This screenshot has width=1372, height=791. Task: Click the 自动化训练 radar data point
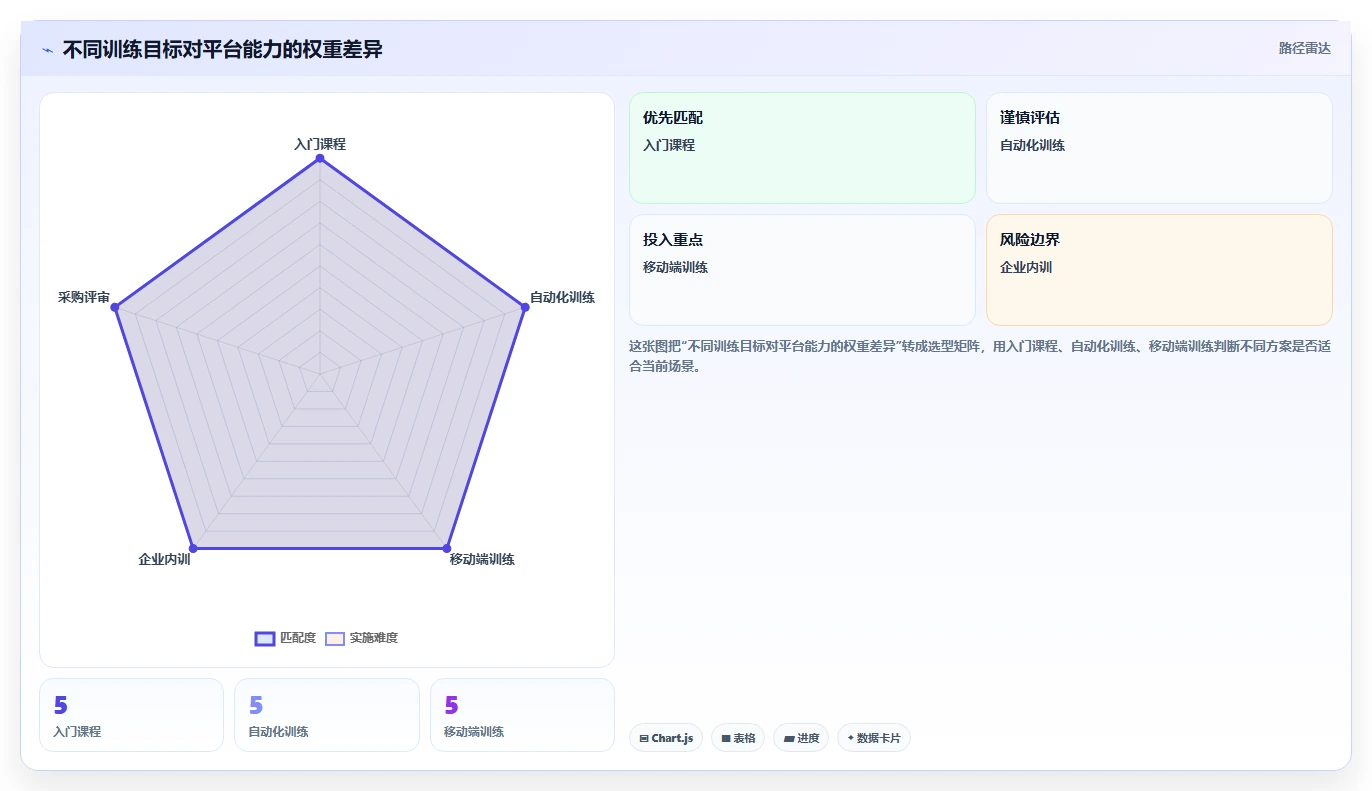tap(525, 307)
